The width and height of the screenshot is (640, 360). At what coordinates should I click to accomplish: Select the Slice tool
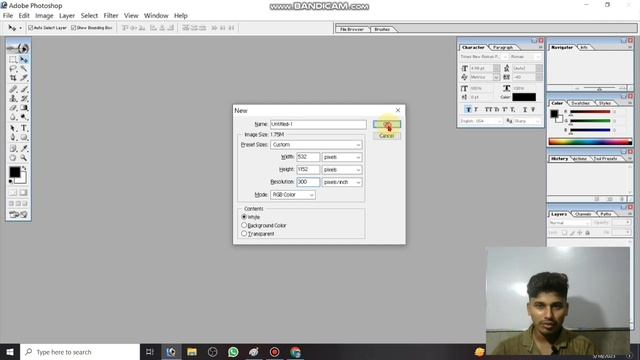24,78
